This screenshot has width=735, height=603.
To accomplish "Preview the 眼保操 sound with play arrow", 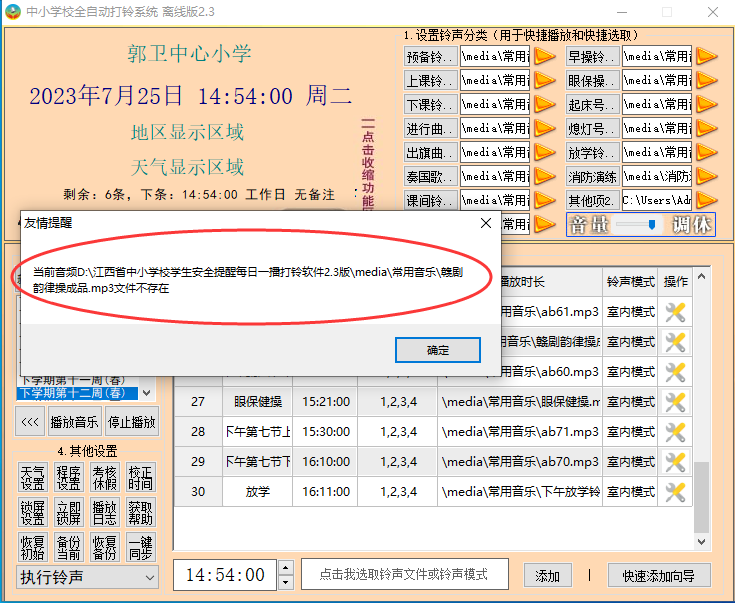I will [707, 80].
